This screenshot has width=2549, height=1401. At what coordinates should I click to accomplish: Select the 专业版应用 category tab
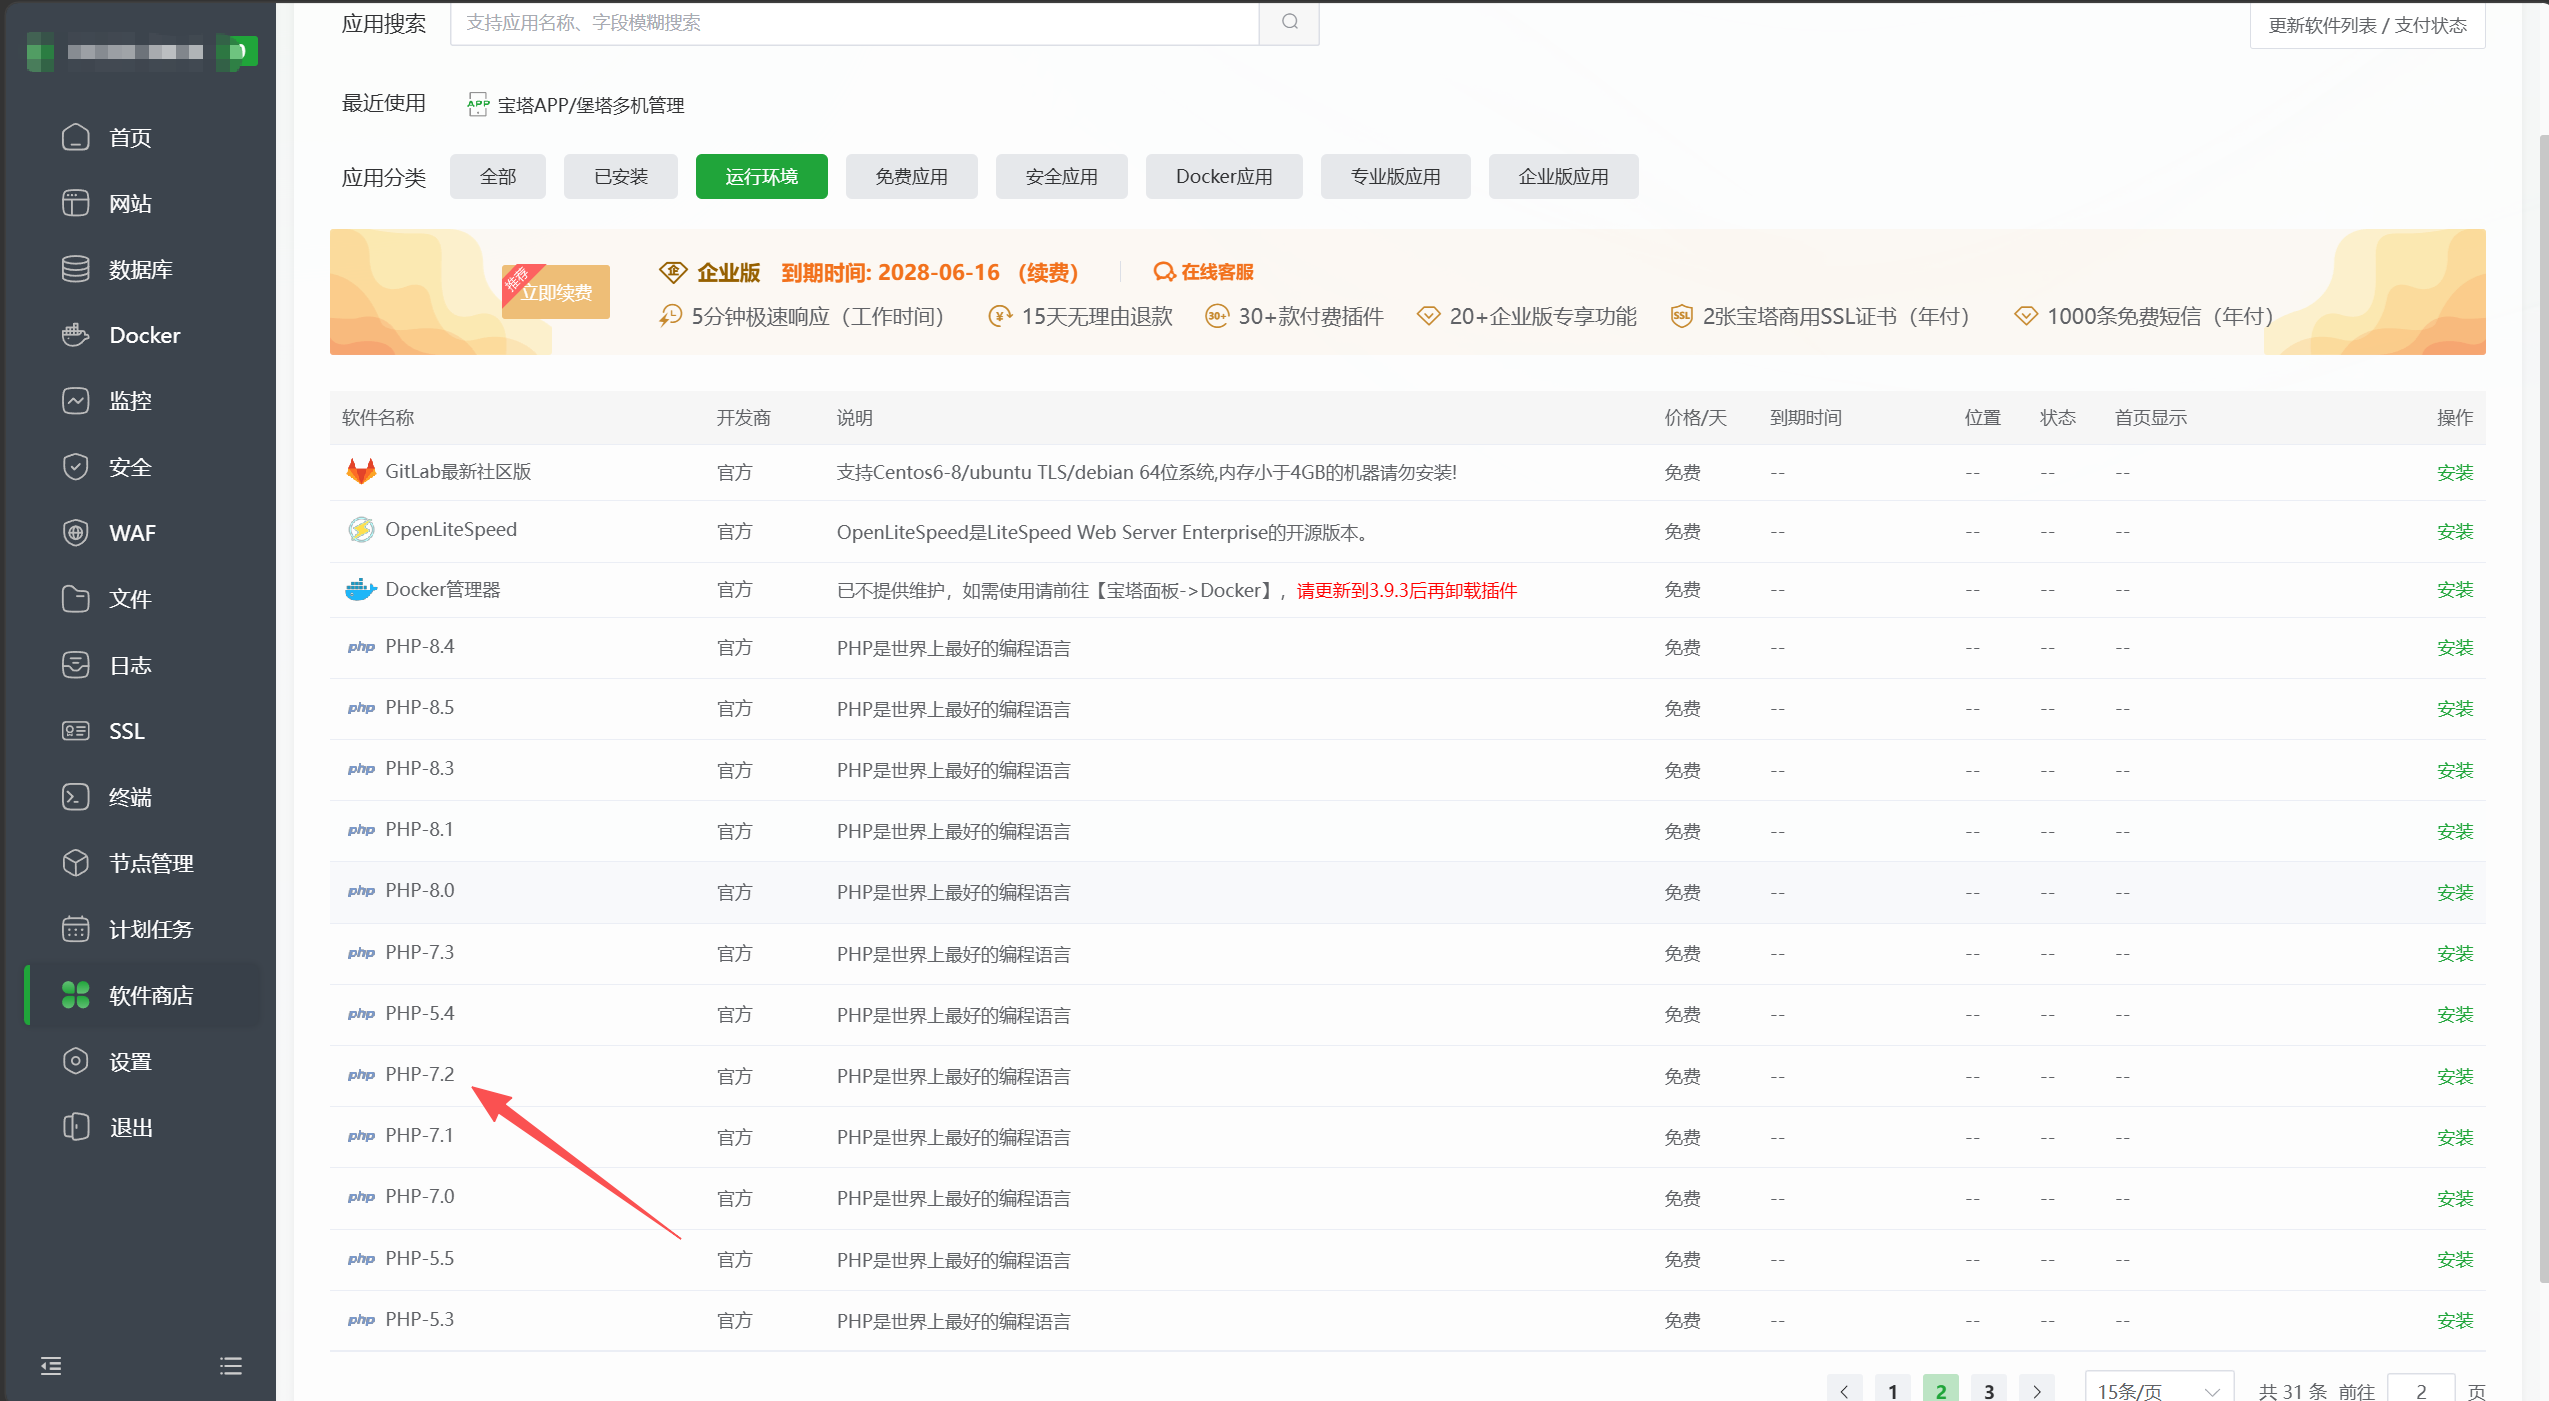[1396, 177]
